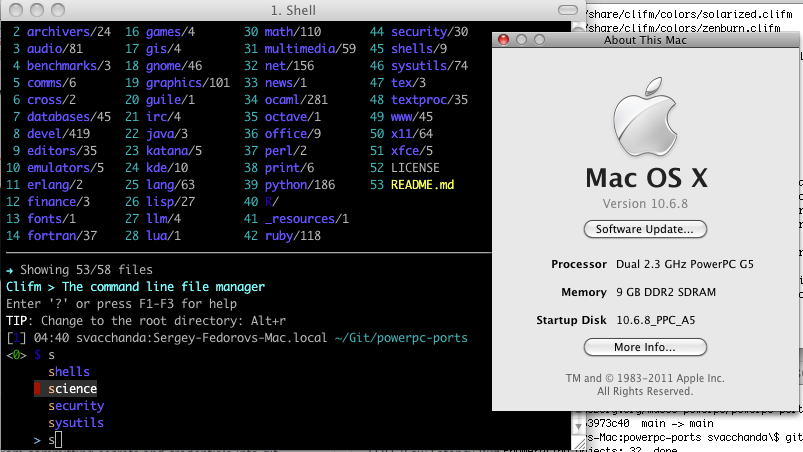Click the finance/3 directory entry

pos(58,202)
